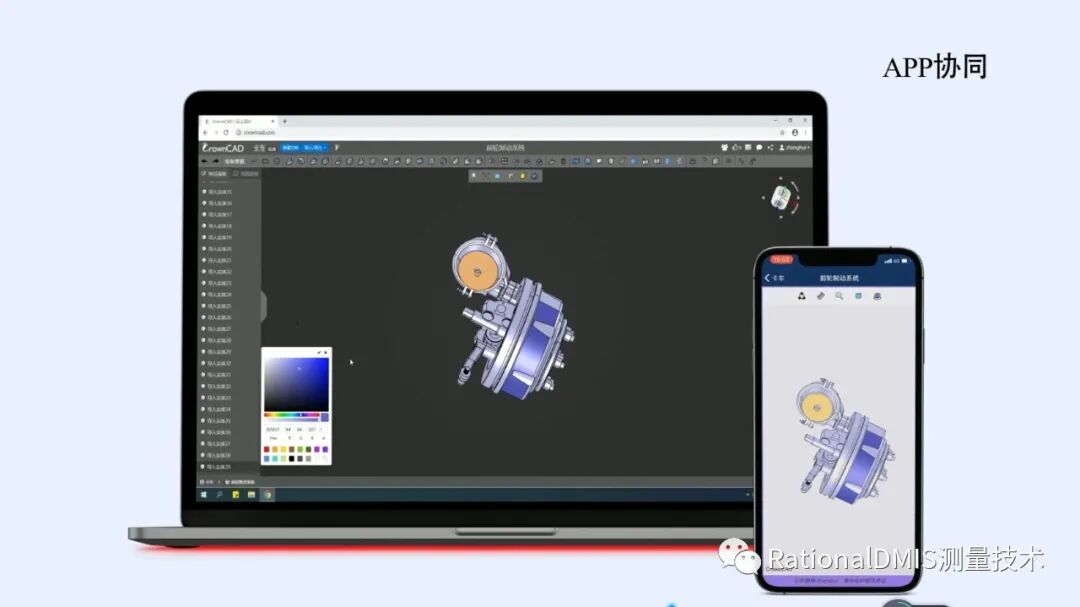Tap the ruler measure icon on the phone
Image resolution: width=1080 pixels, height=607 pixels.
click(x=820, y=296)
